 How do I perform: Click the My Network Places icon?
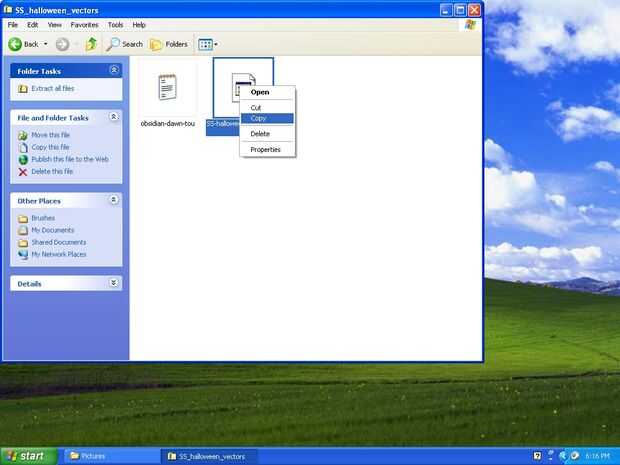click(x=23, y=255)
